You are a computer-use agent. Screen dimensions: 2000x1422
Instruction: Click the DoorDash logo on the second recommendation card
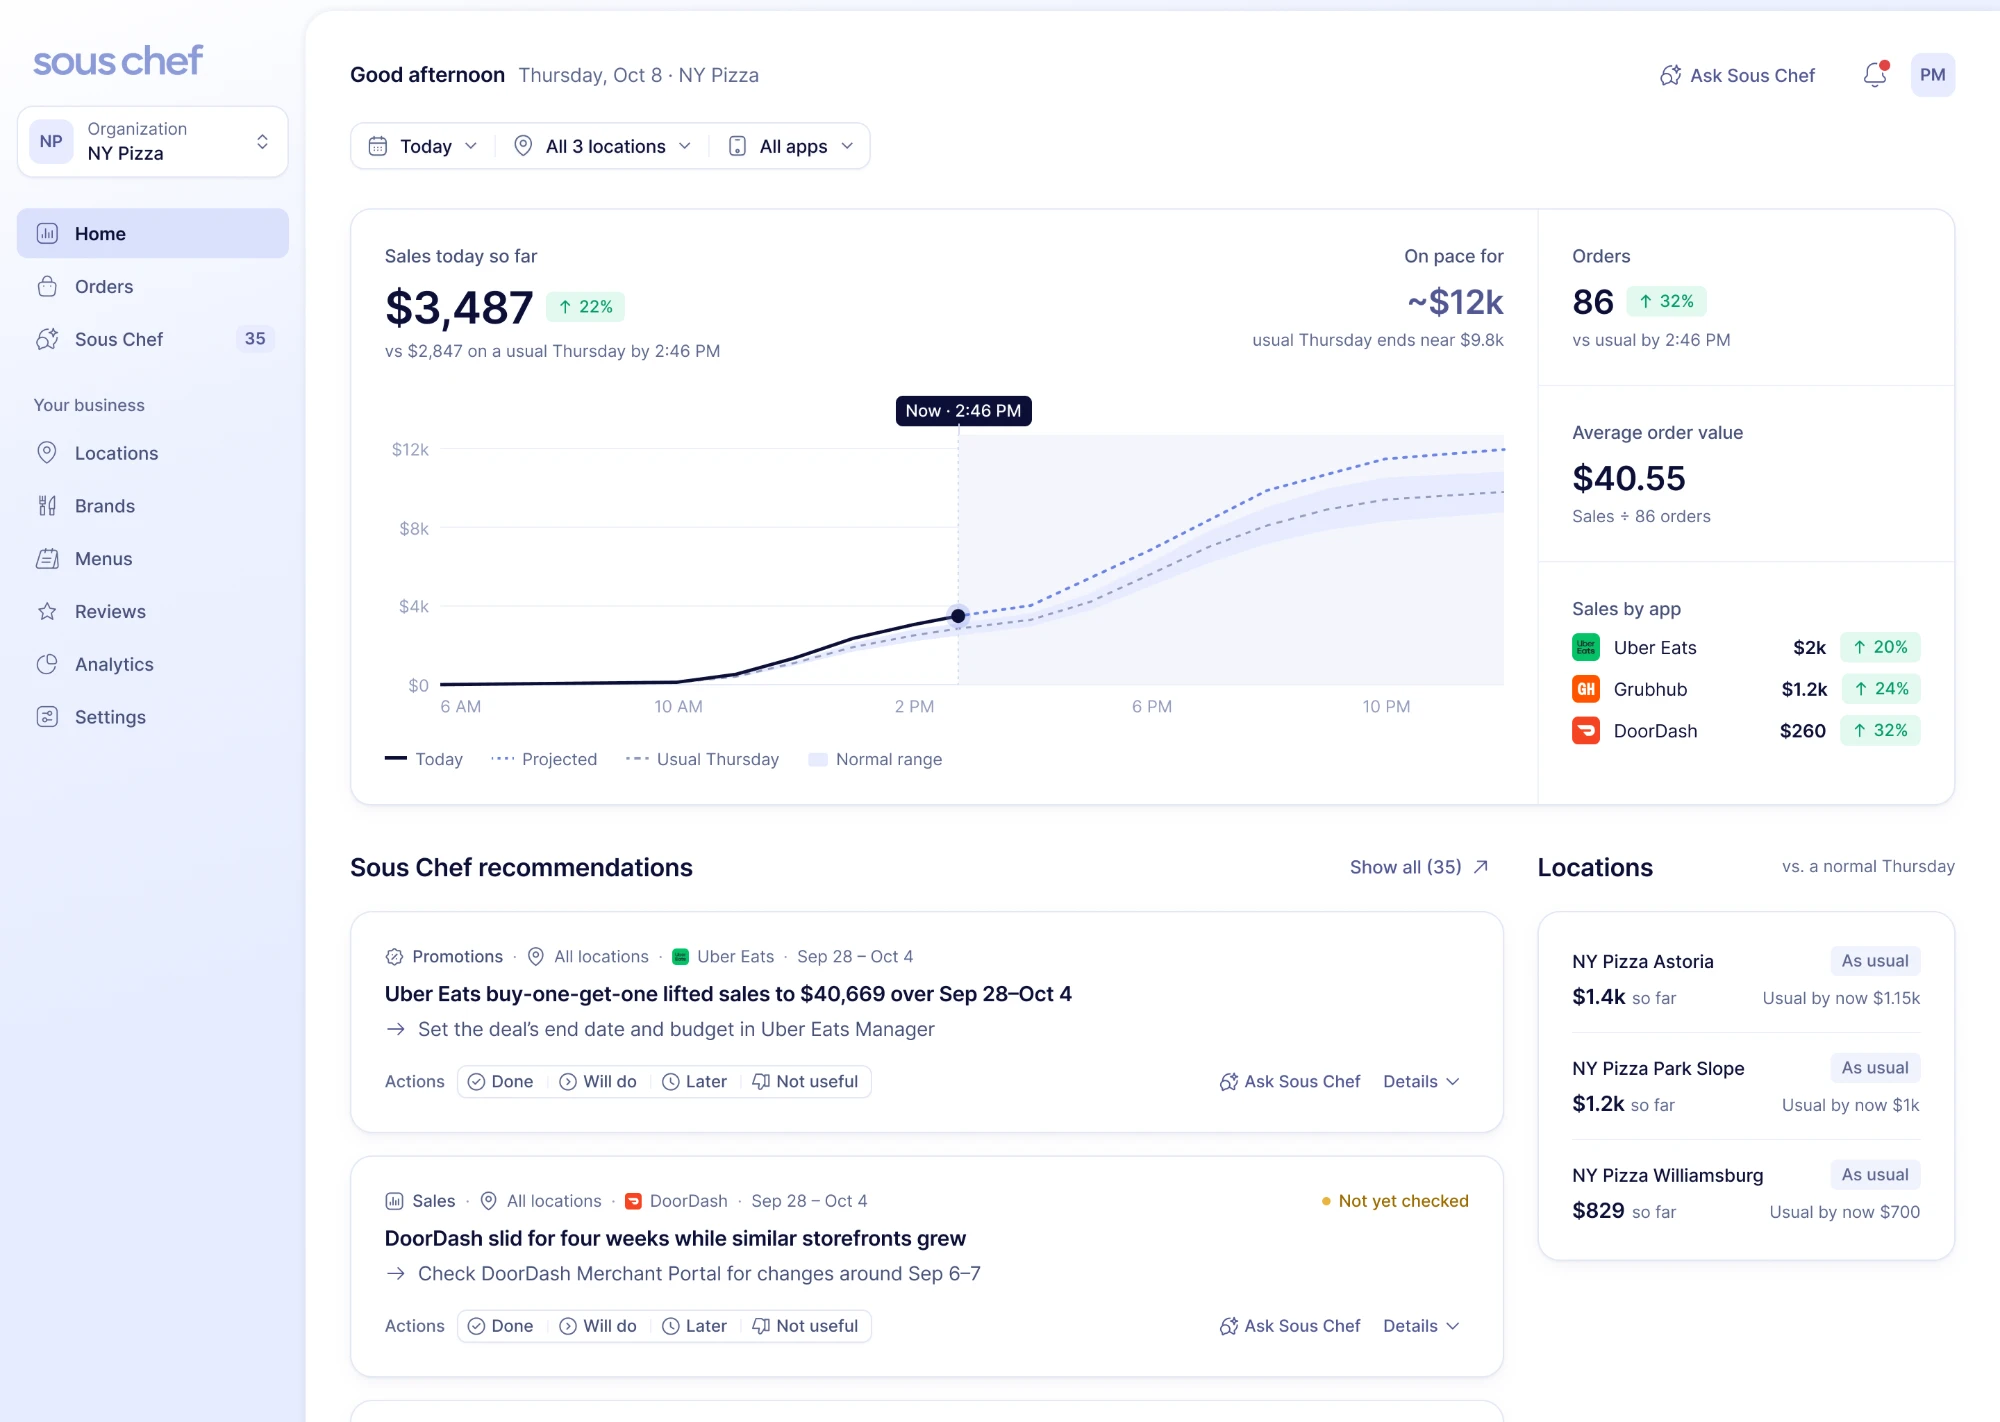(x=633, y=1201)
